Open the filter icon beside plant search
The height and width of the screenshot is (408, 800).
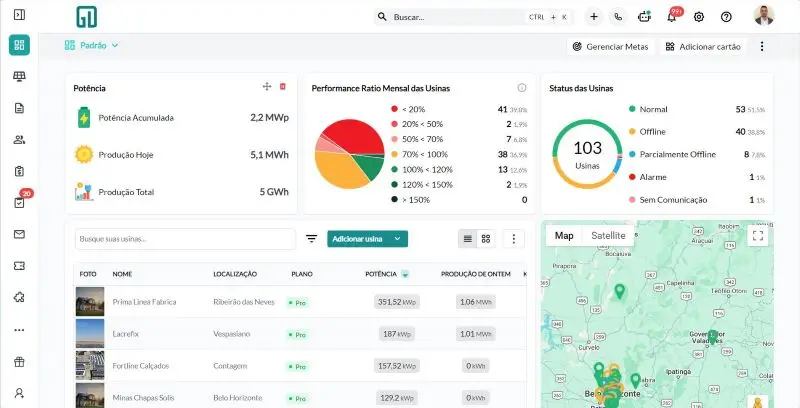click(x=312, y=239)
